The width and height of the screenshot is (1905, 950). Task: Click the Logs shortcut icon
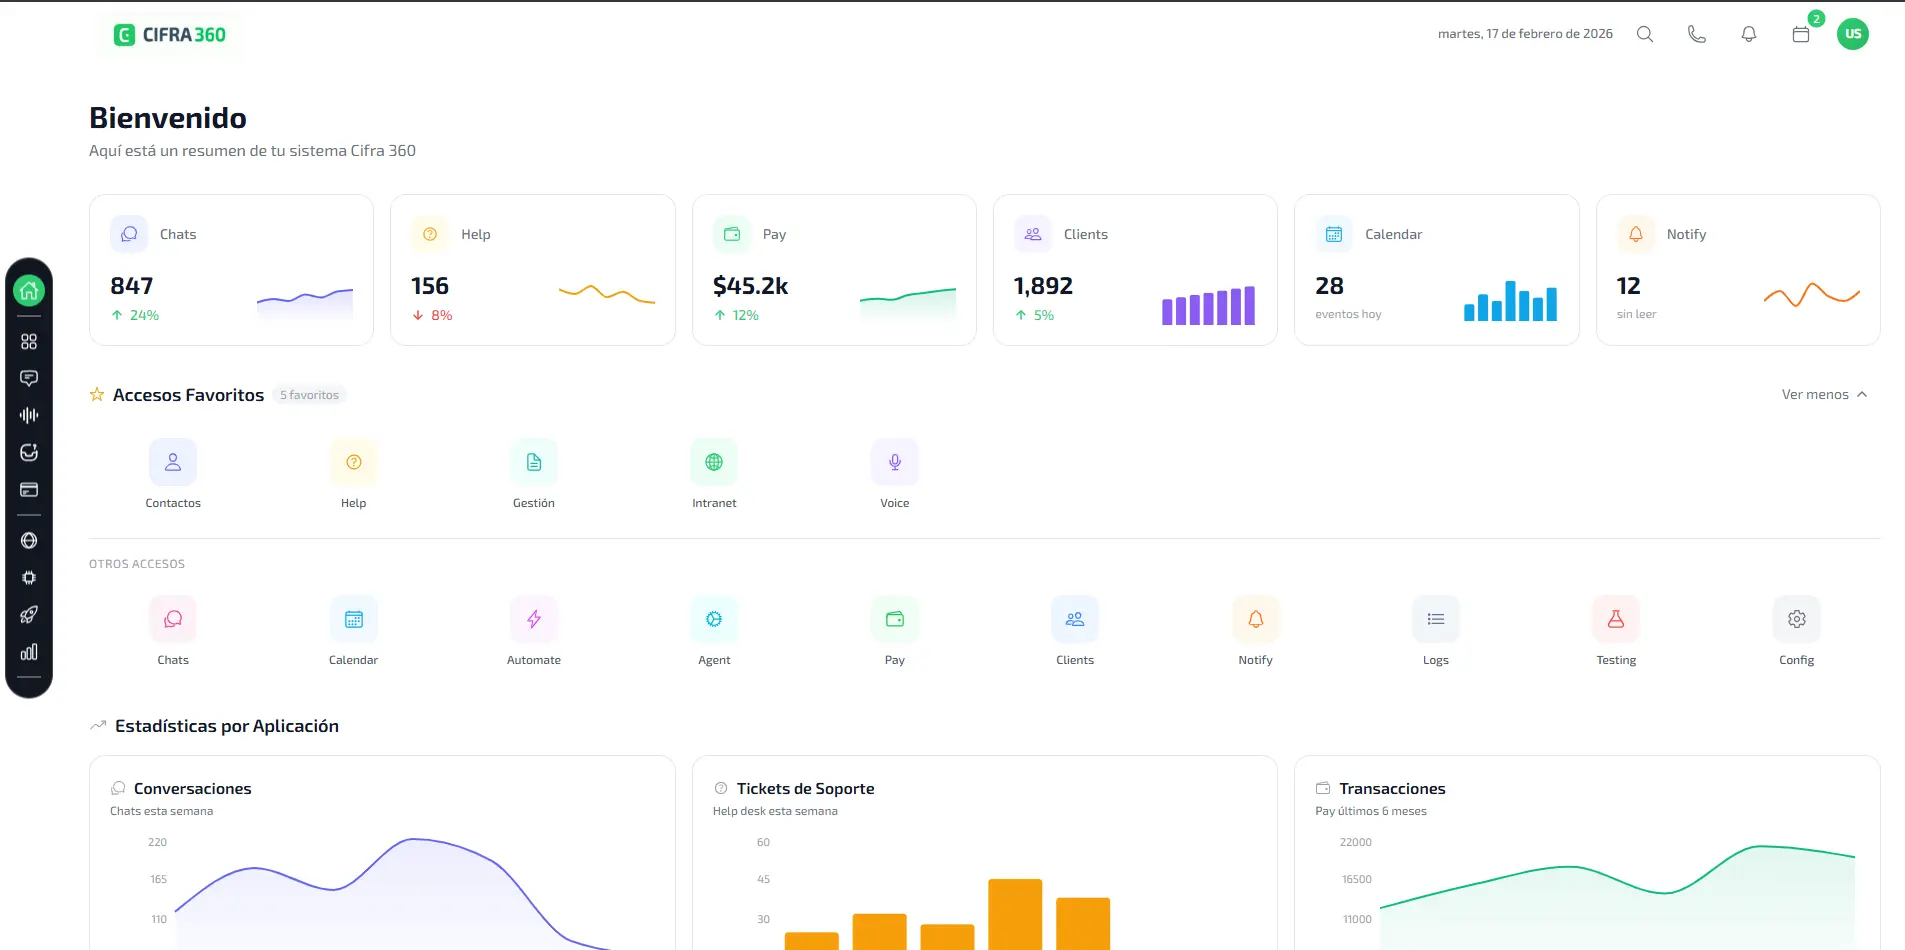[x=1435, y=619]
